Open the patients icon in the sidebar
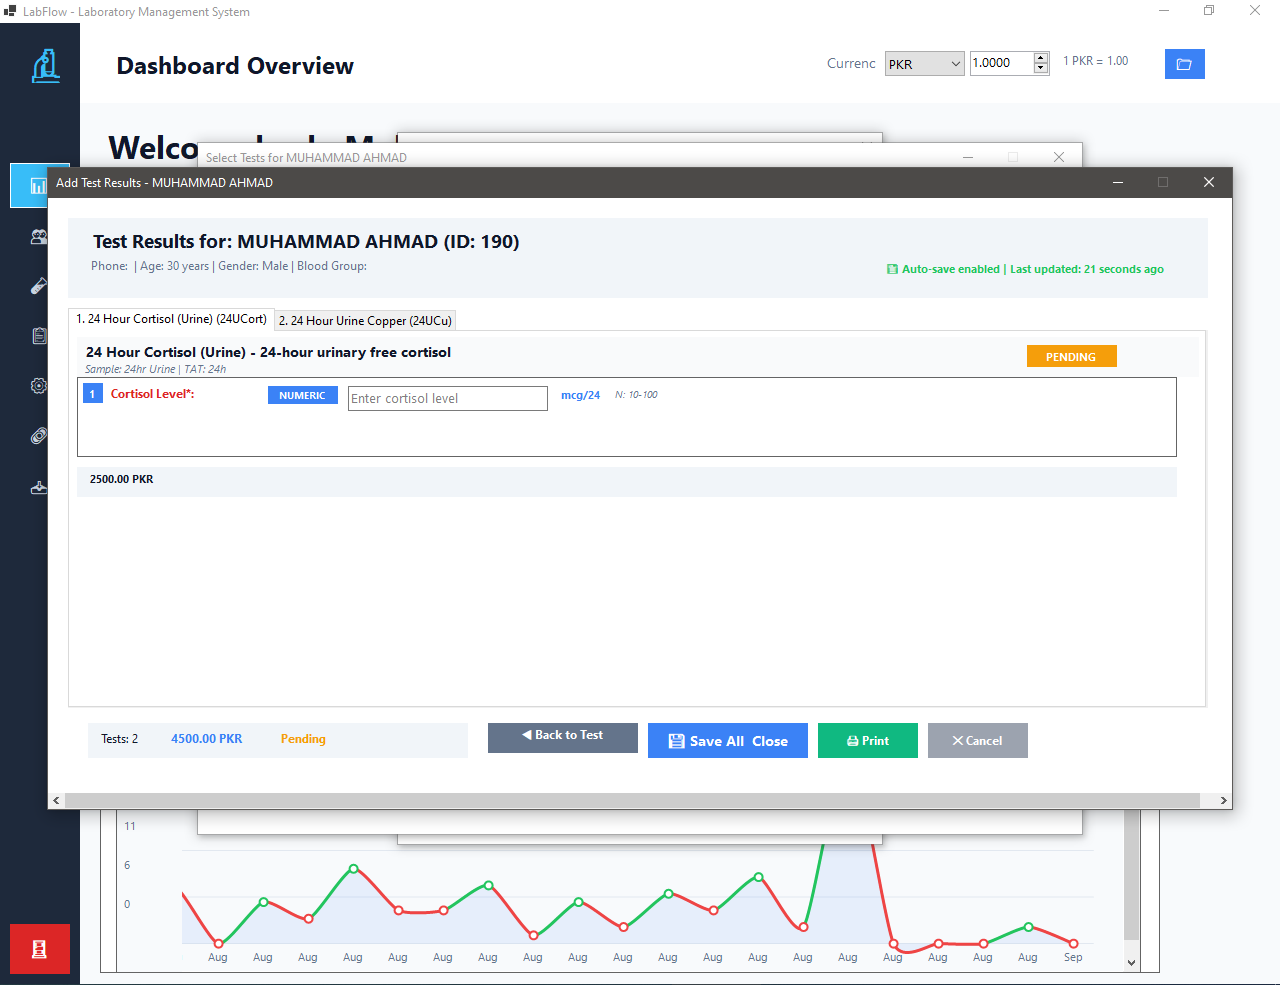 coord(39,237)
